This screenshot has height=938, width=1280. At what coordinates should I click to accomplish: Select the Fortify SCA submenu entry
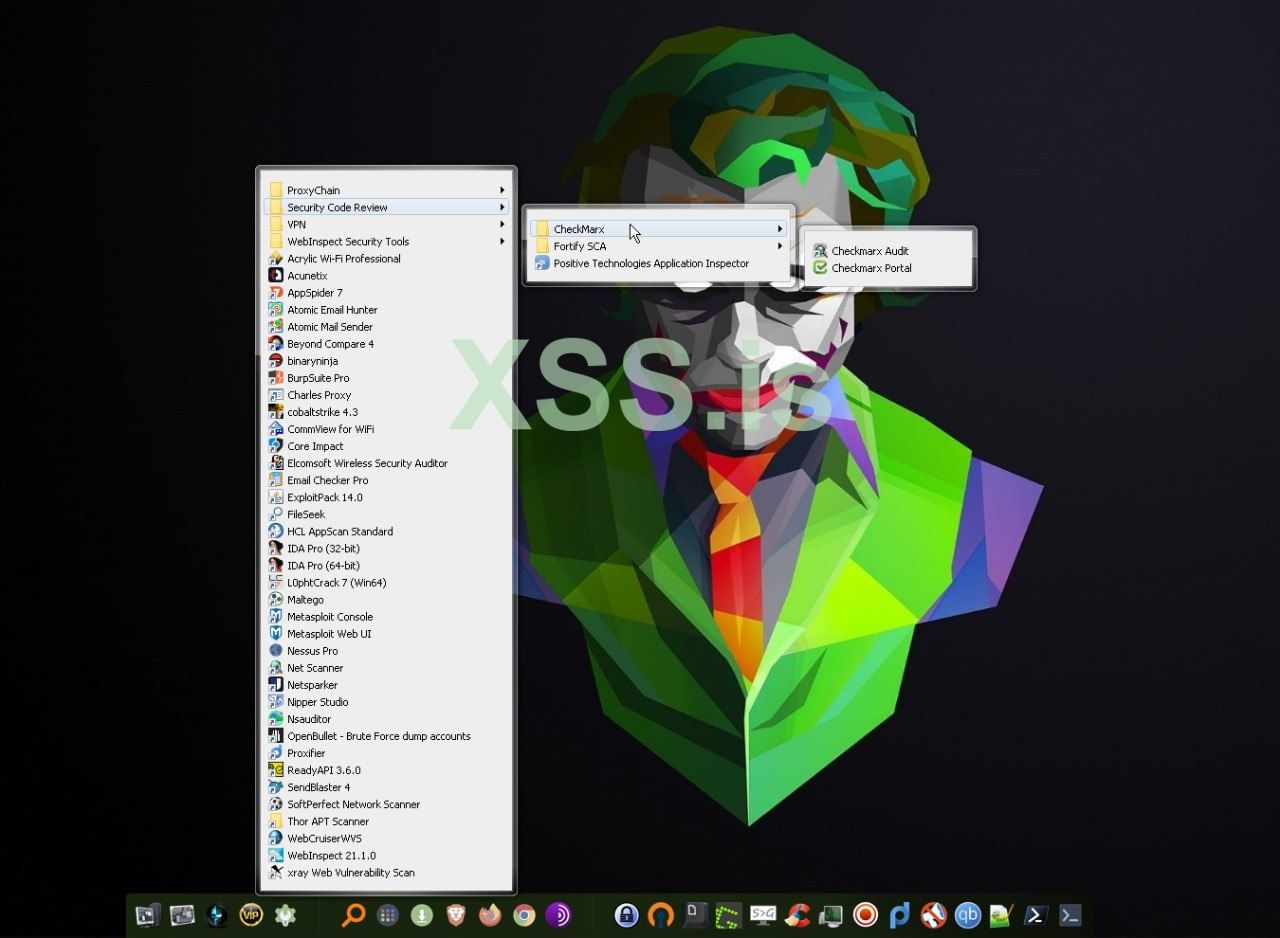(658, 246)
